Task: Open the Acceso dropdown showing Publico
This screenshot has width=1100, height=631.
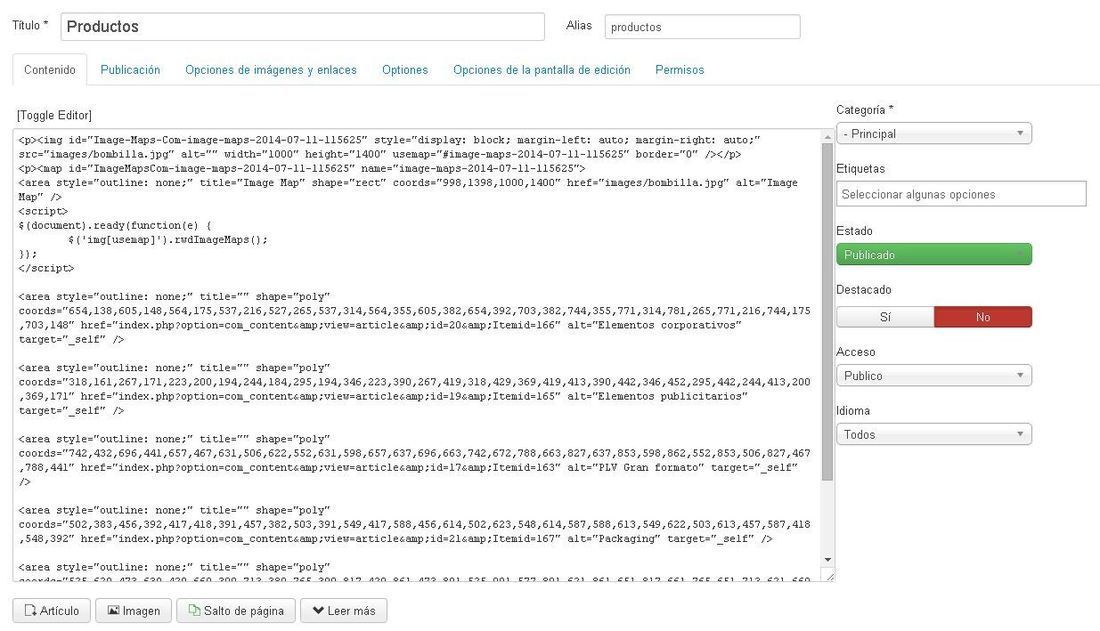Action: pyautogui.click(x=934, y=376)
